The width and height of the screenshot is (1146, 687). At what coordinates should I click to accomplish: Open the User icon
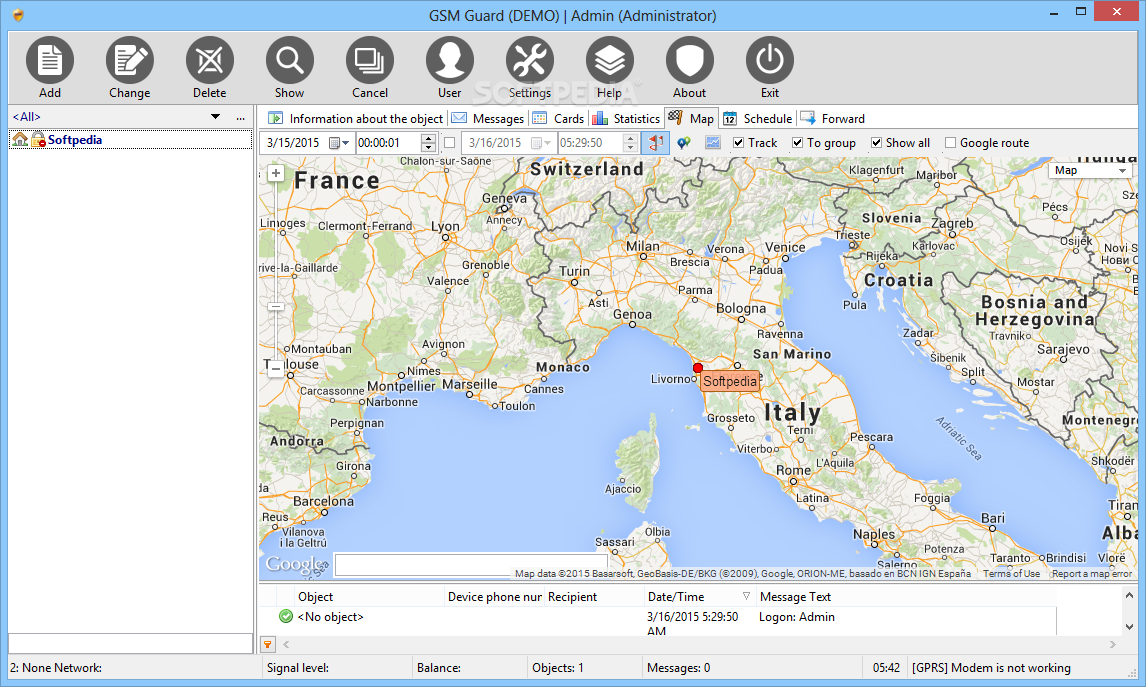[449, 60]
